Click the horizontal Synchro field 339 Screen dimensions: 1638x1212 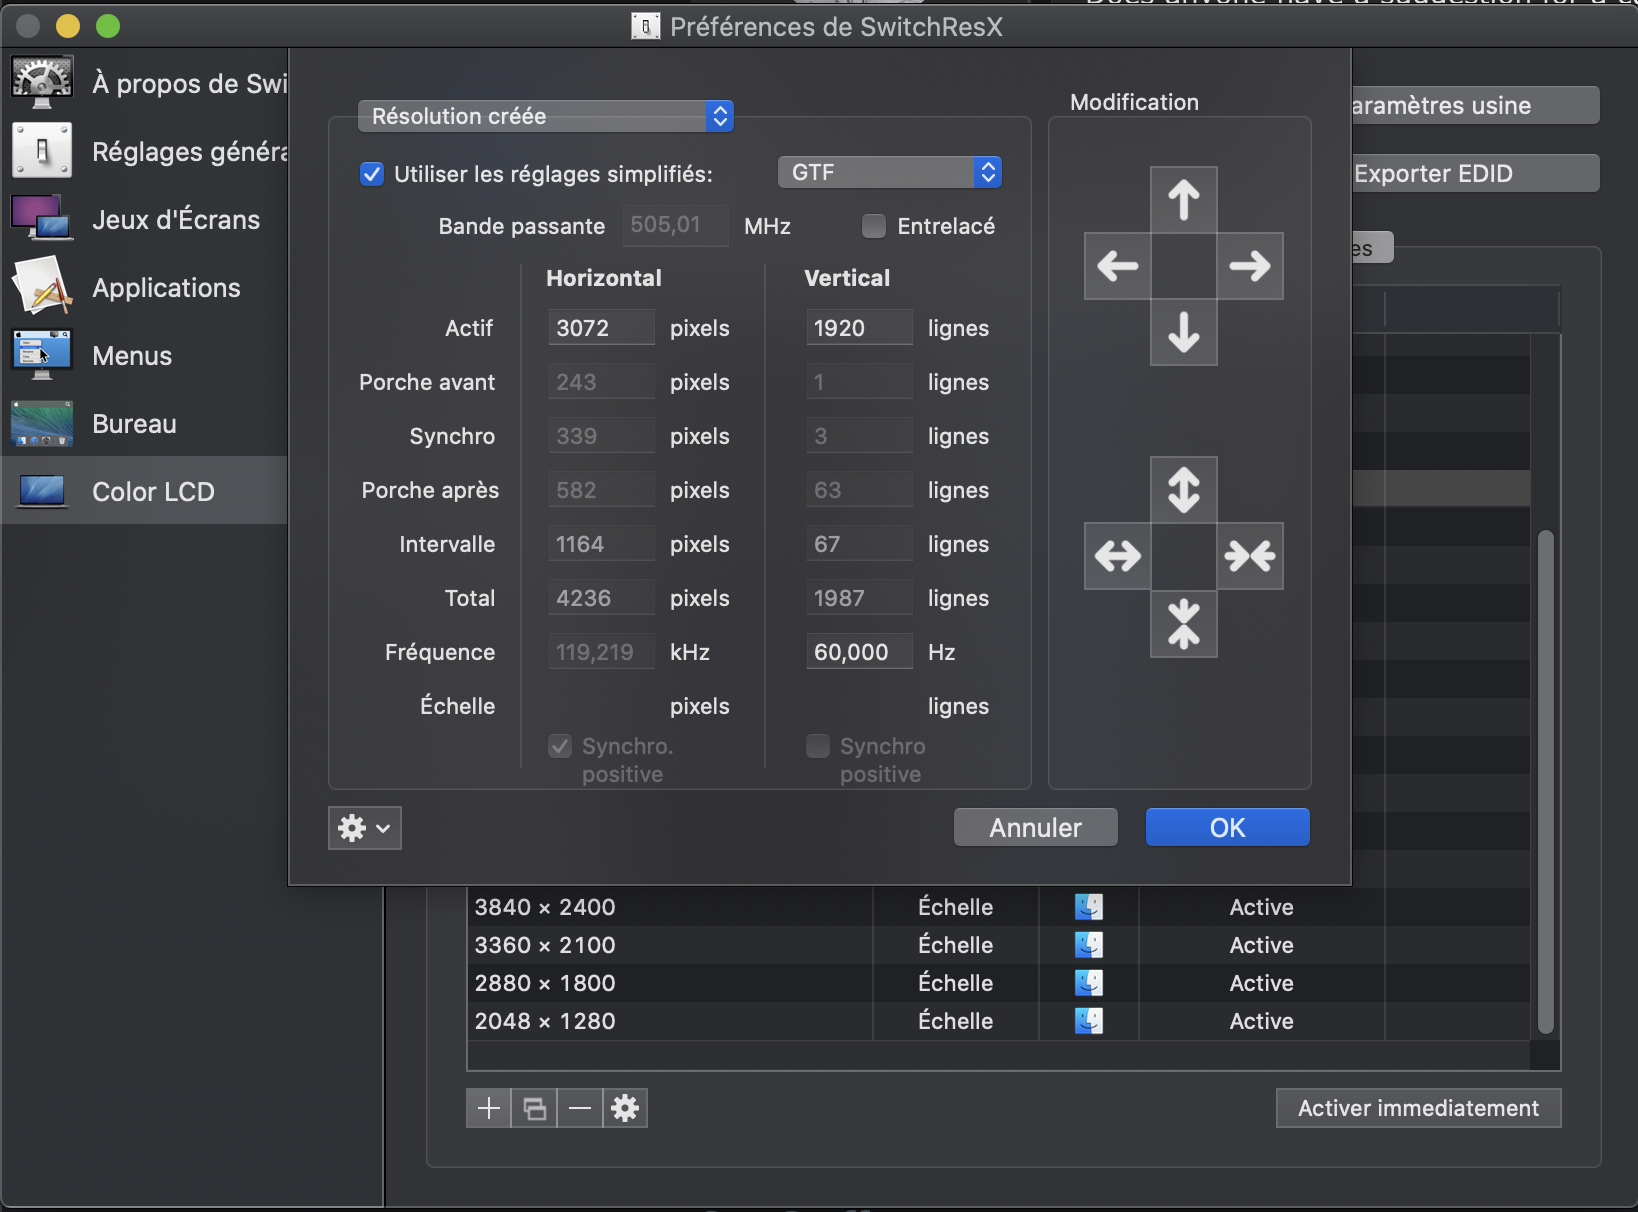click(x=602, y=436)
